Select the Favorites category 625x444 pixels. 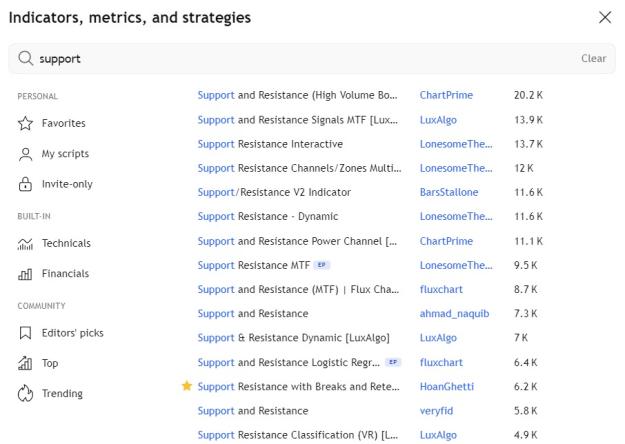pyautogui.click(x=64, y=123)
